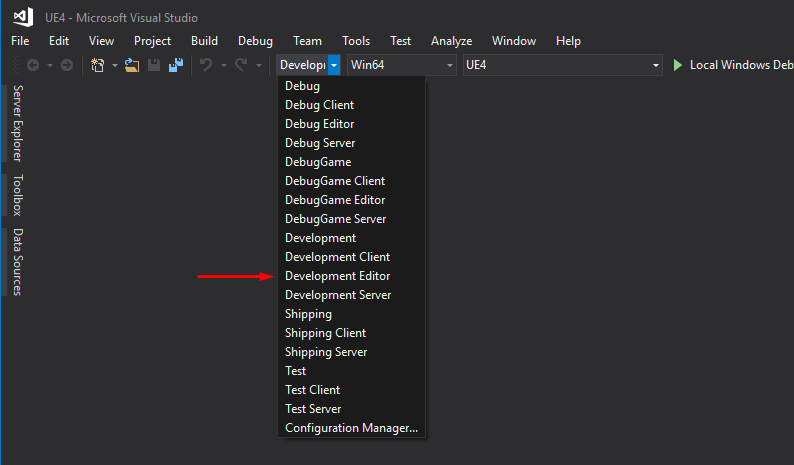Screen dimensions: 794x465
Task: Open the Test menu in menu bar
Action: coord(400,41)
